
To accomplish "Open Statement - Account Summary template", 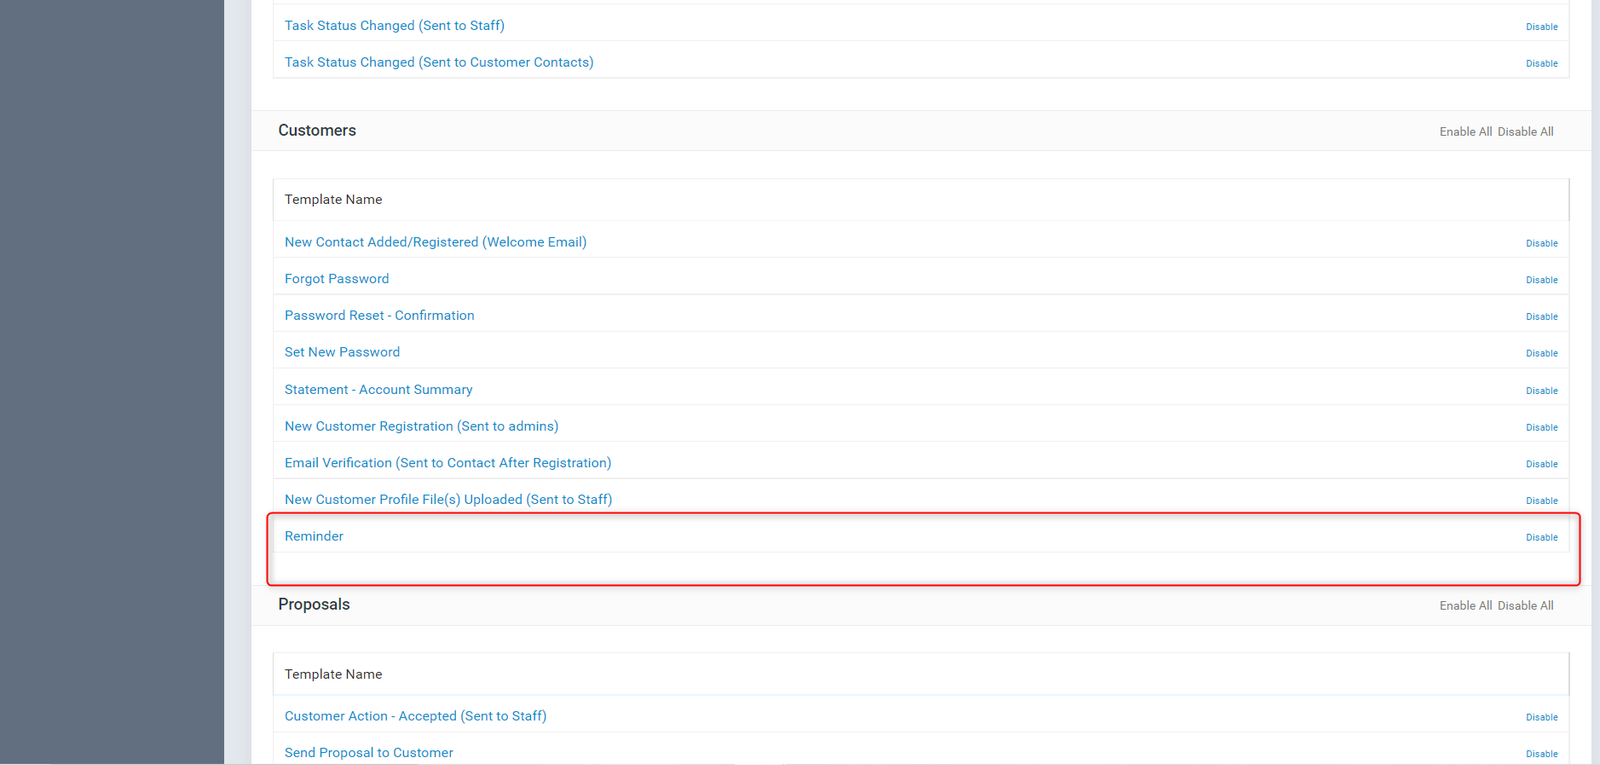I will click(378, 389).
